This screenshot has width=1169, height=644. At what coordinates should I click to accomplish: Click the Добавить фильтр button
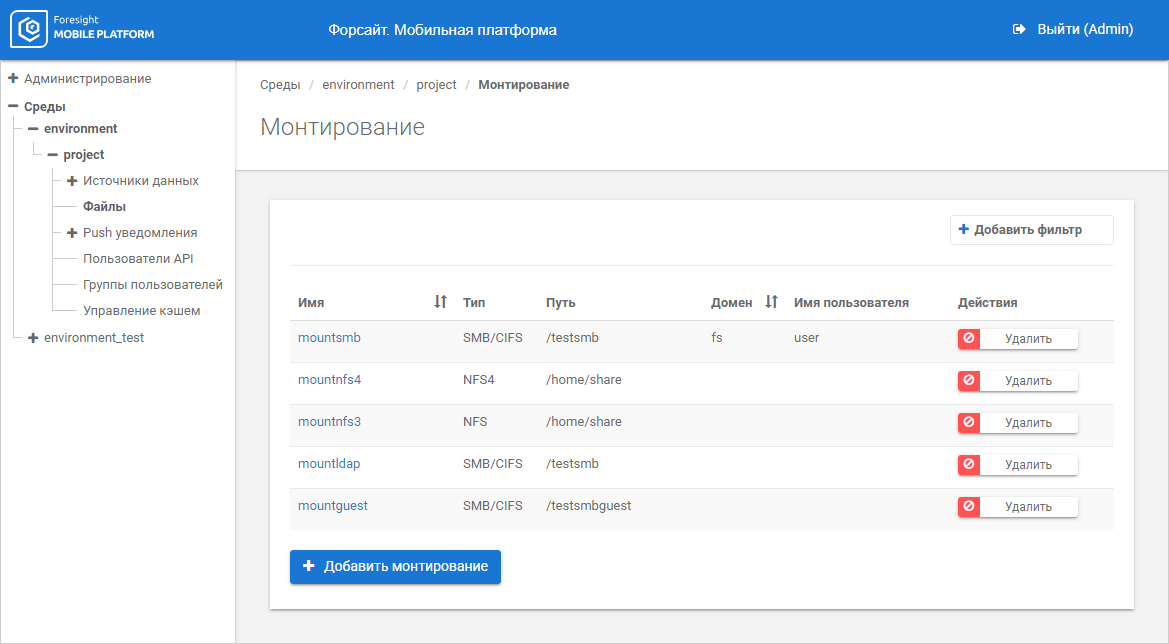click(x=1031, y=230)
